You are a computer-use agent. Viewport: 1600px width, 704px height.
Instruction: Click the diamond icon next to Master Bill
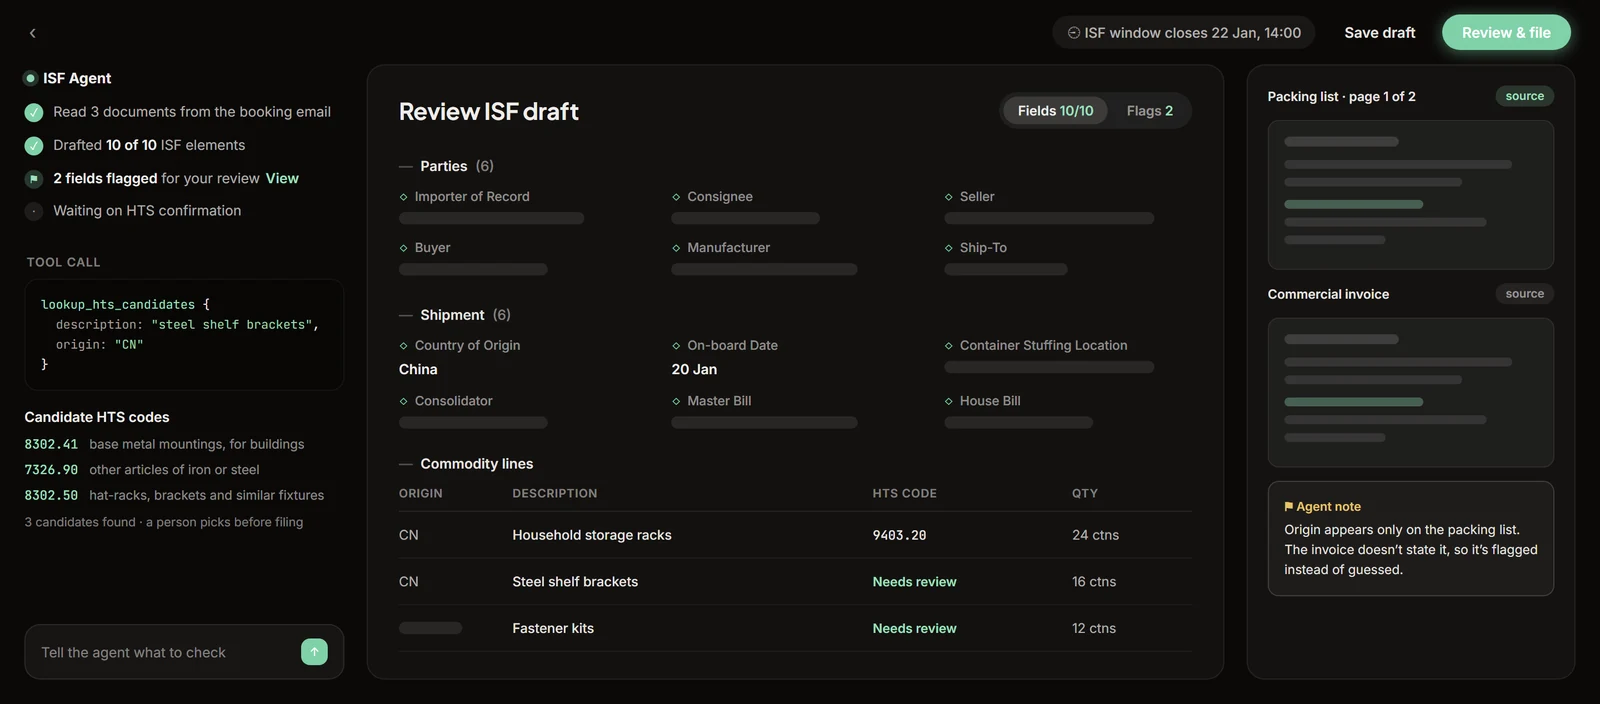[677, 401]
